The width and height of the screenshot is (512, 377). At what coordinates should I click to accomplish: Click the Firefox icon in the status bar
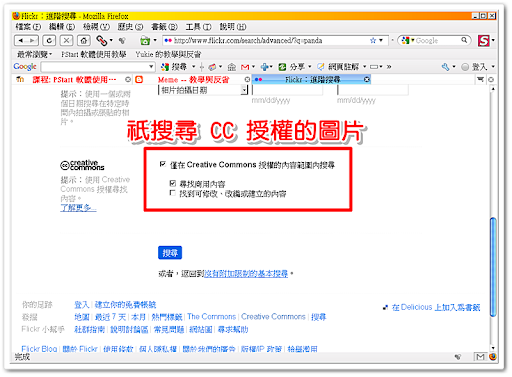(x=492, y=357)
